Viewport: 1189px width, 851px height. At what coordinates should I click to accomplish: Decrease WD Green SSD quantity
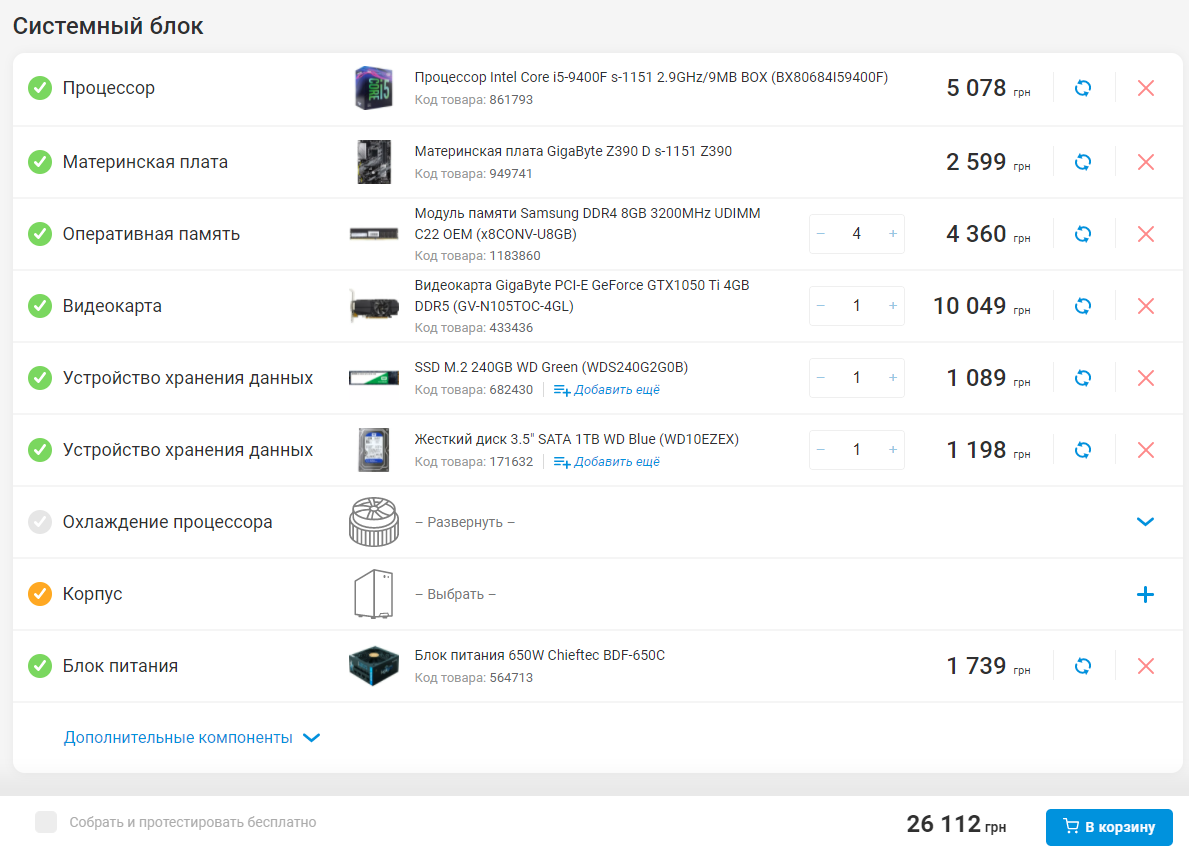click(820, 378)
